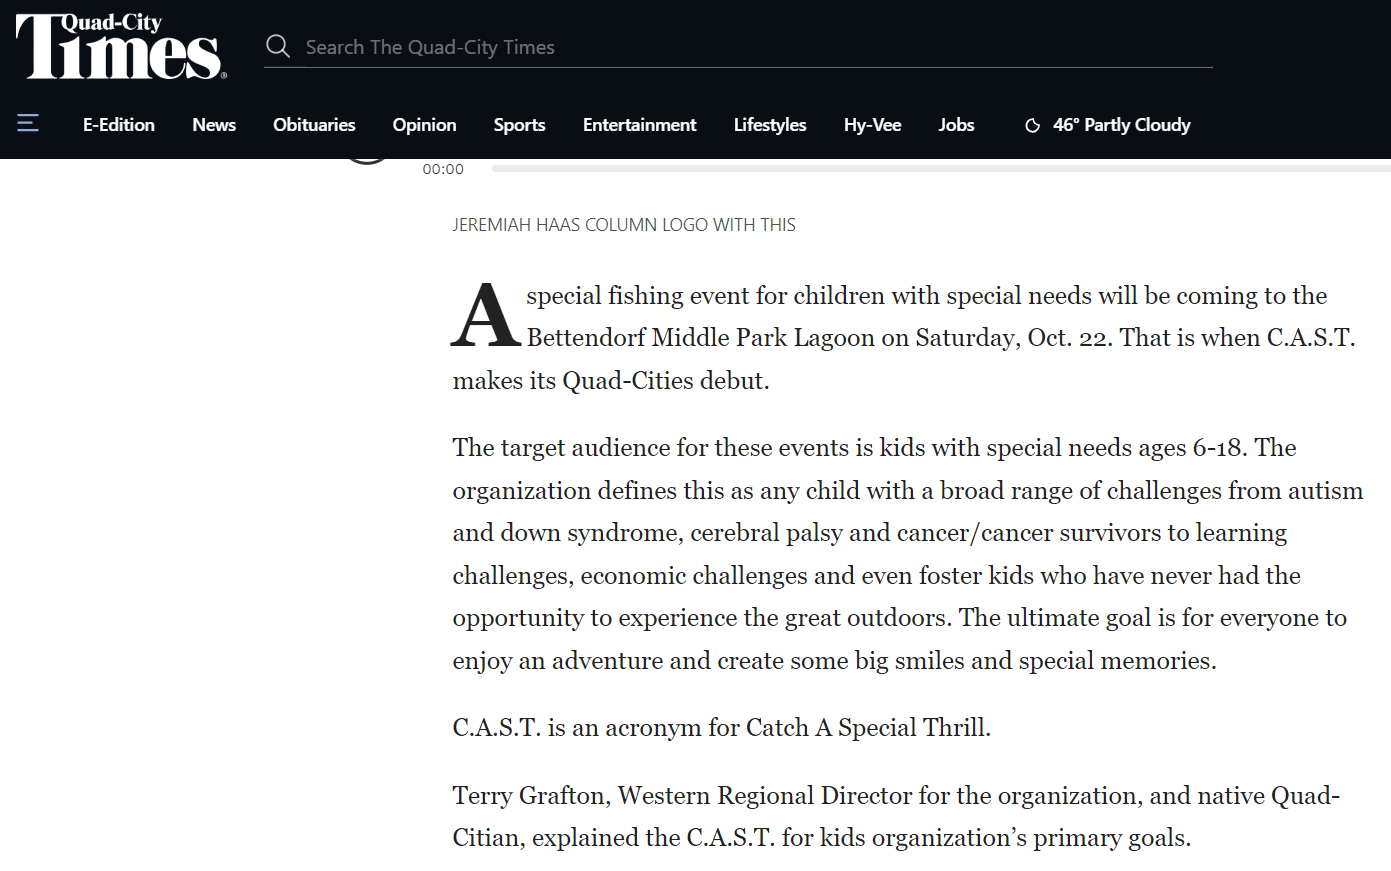This screenshot has width=1391, height=871.
Task: Click the large drop-cap letter A
Action: 486,315
